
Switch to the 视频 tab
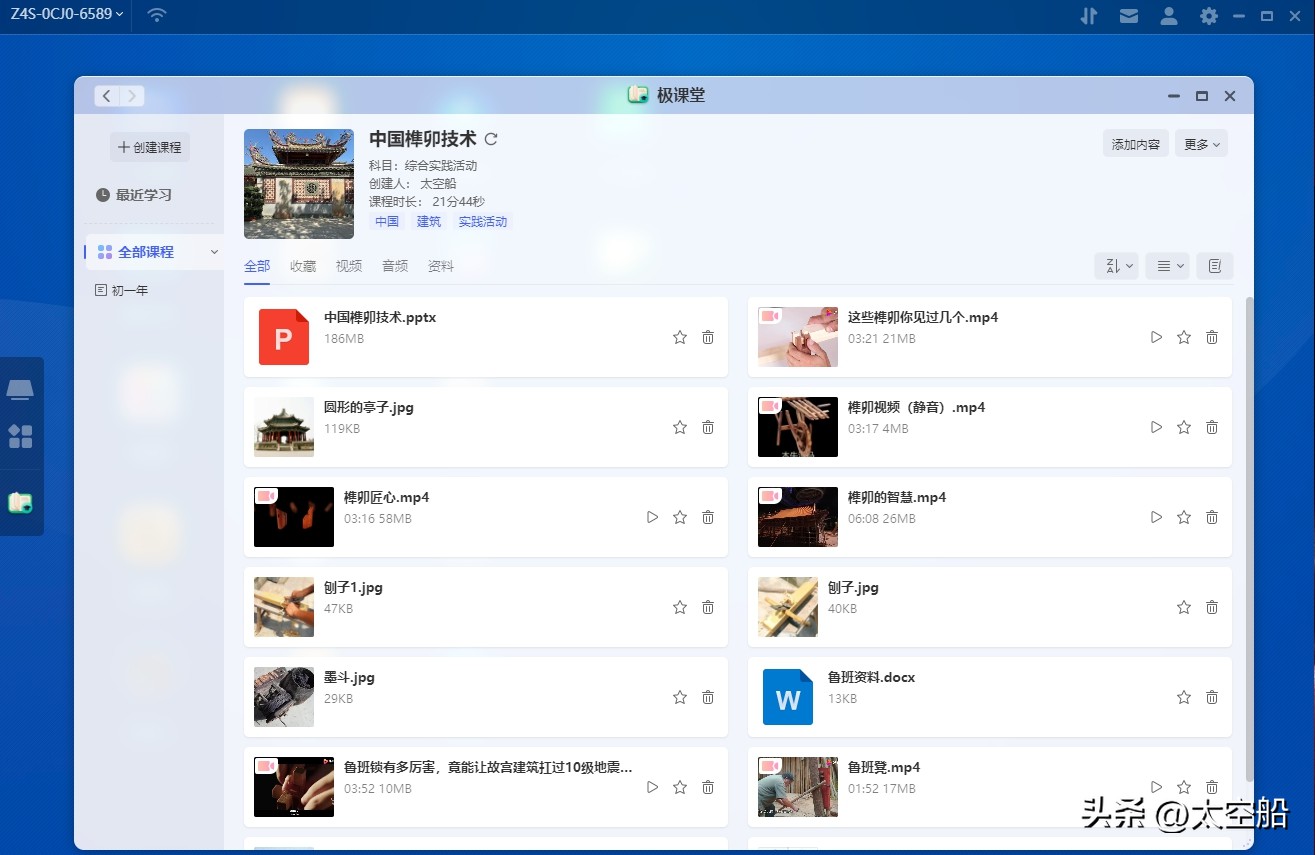(349, 266)
